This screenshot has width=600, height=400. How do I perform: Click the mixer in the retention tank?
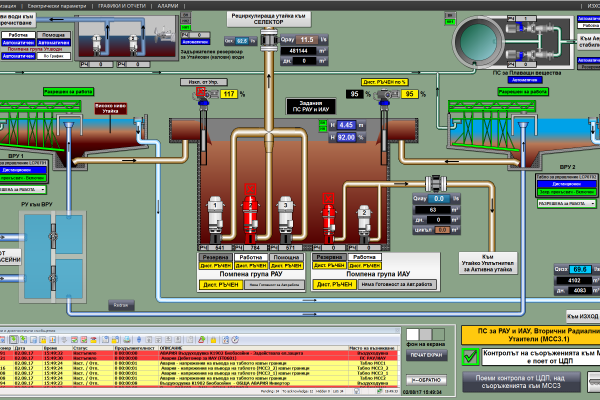pos(164,33)
